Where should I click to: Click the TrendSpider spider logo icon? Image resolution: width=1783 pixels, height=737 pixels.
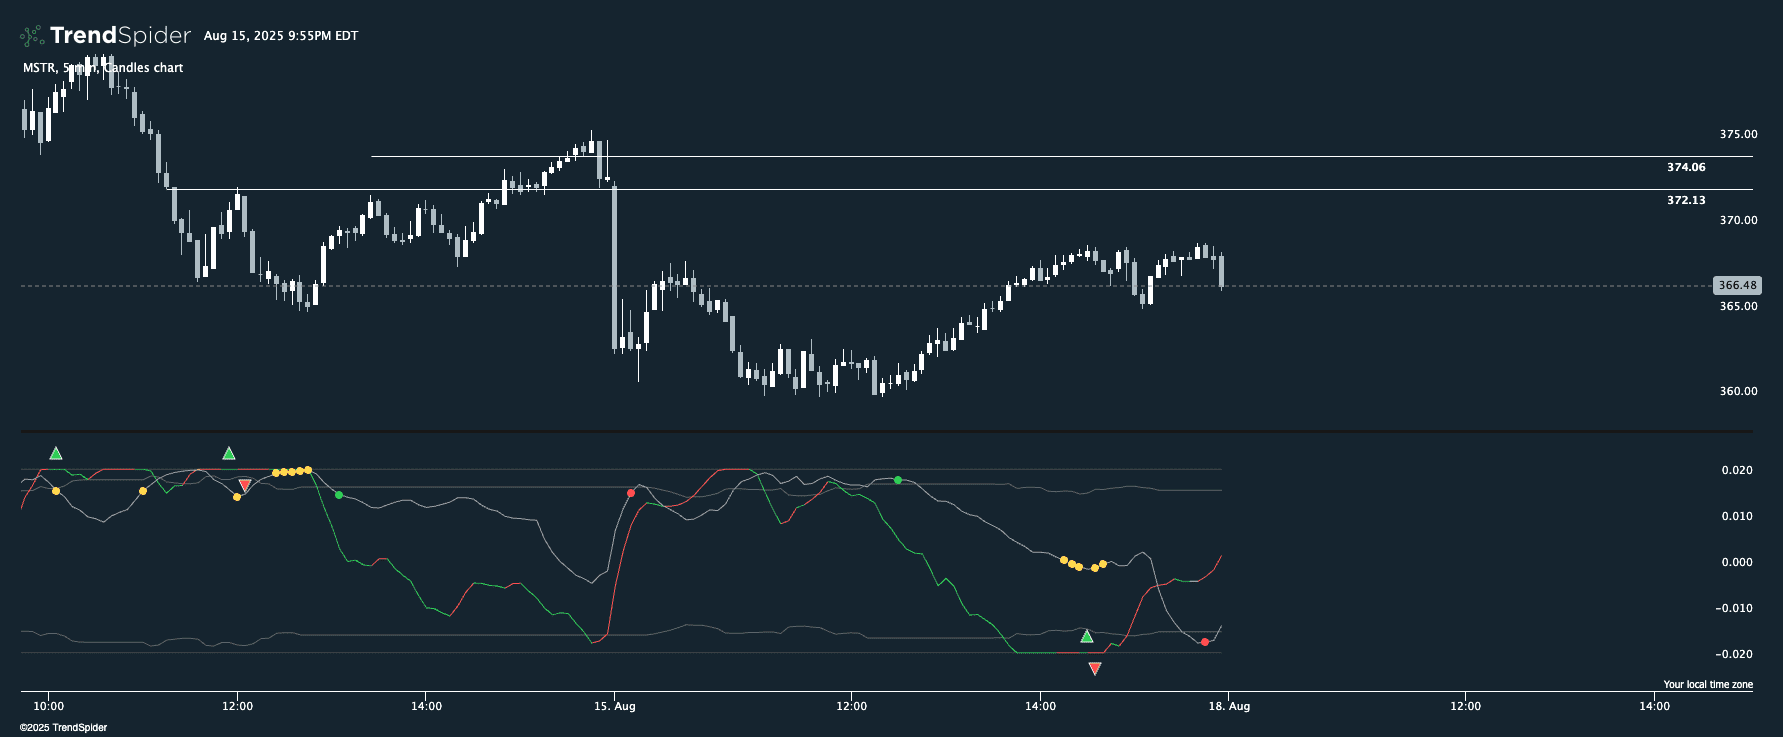[x=32, y=36]
